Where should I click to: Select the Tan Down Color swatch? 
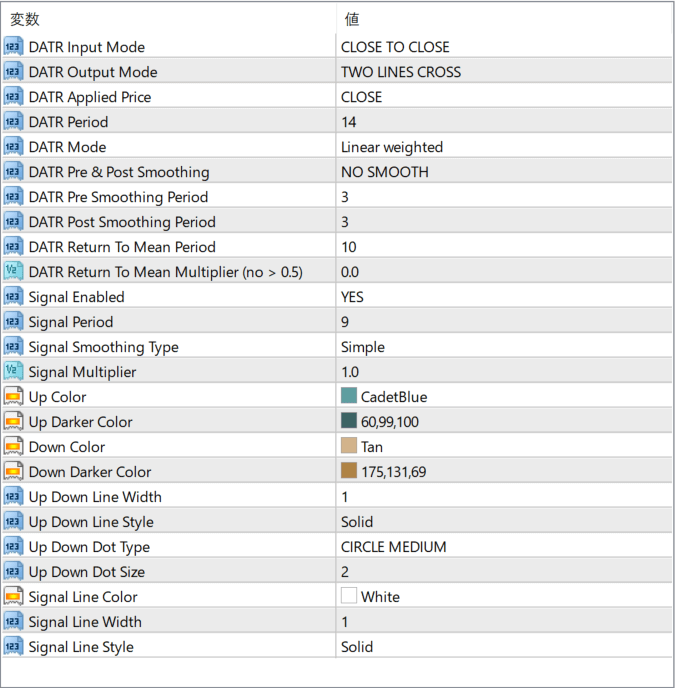coord(349,447)
